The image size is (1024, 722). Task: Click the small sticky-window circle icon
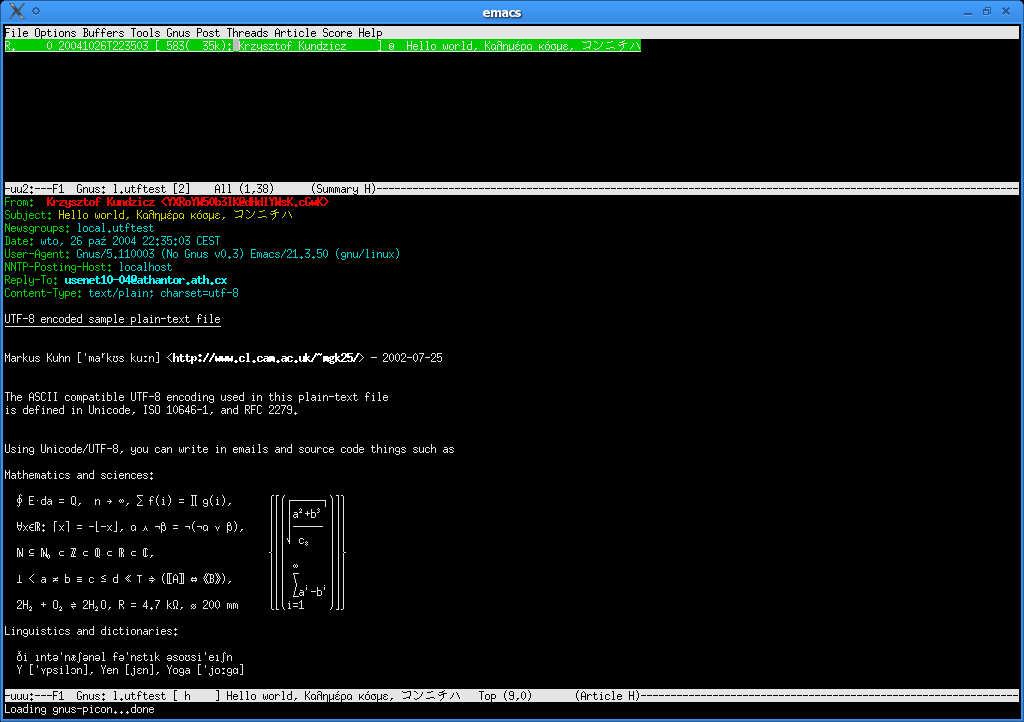[37, 11]
